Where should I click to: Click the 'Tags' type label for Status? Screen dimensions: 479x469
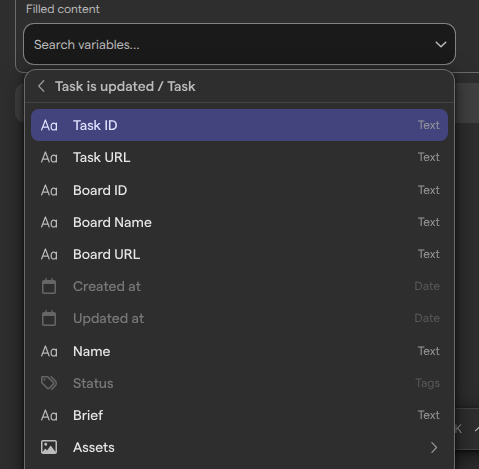pyautogui.click(x=428, y=383)
